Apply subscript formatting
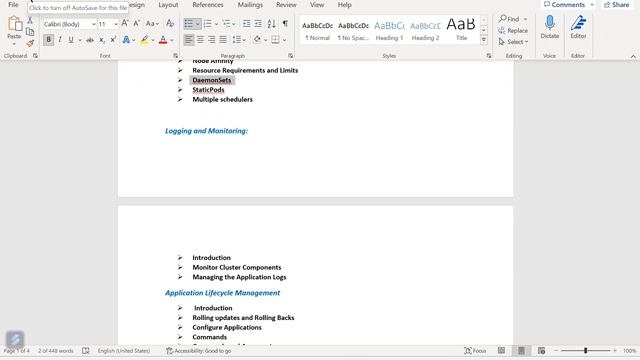 tap(102, 40)
